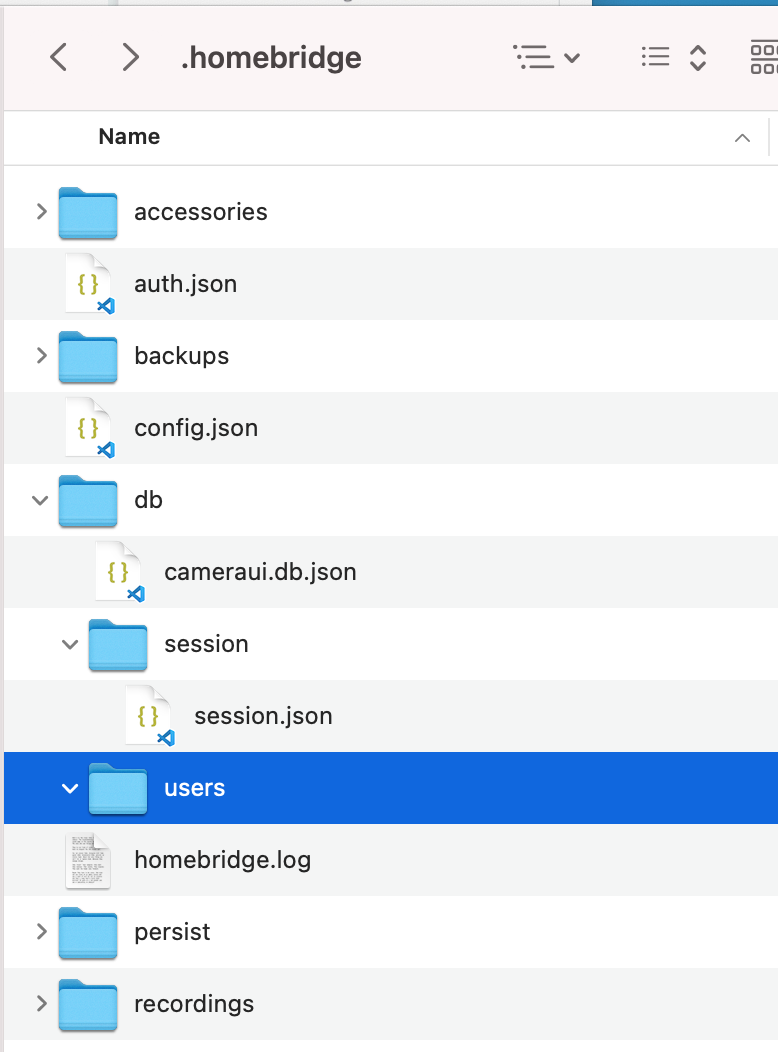This screenshot has width=778, height=1052.
Task: Collapse the session folder
Action: click(x=69, y=644)
